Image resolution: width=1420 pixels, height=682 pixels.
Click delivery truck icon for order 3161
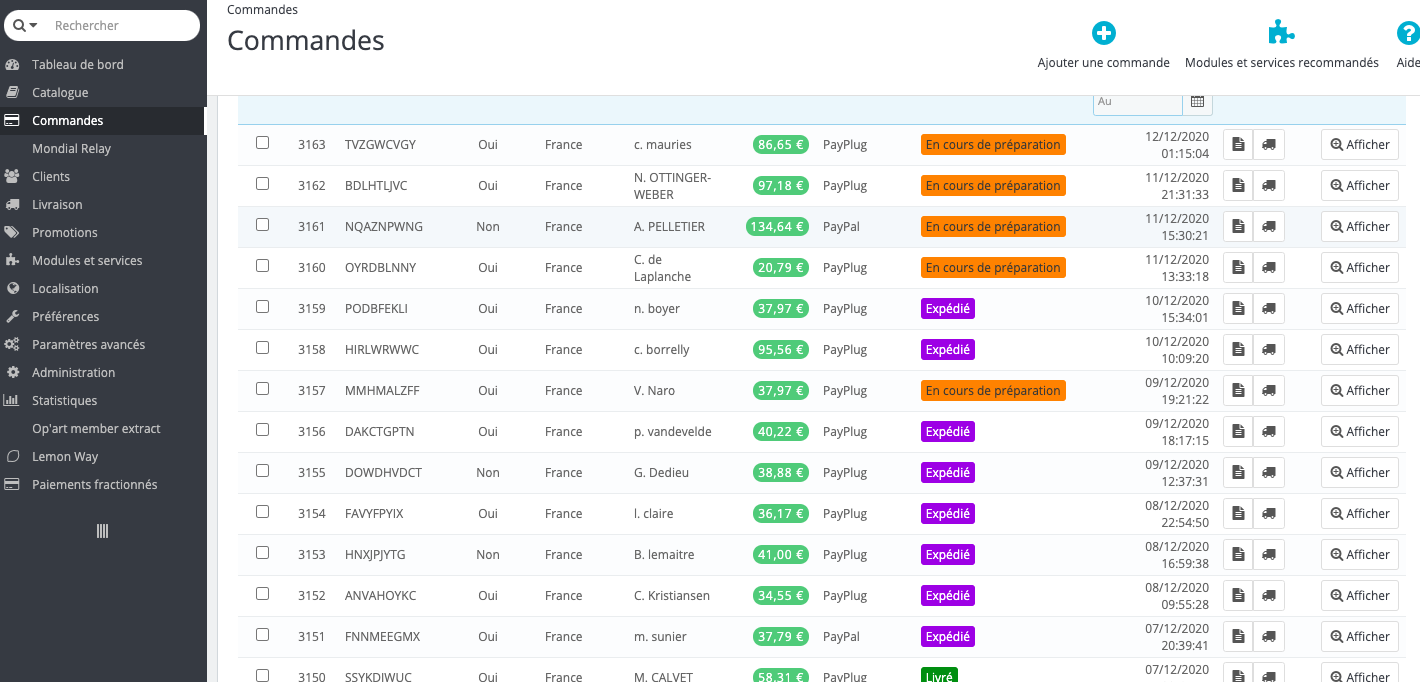tap(1269, 227)
